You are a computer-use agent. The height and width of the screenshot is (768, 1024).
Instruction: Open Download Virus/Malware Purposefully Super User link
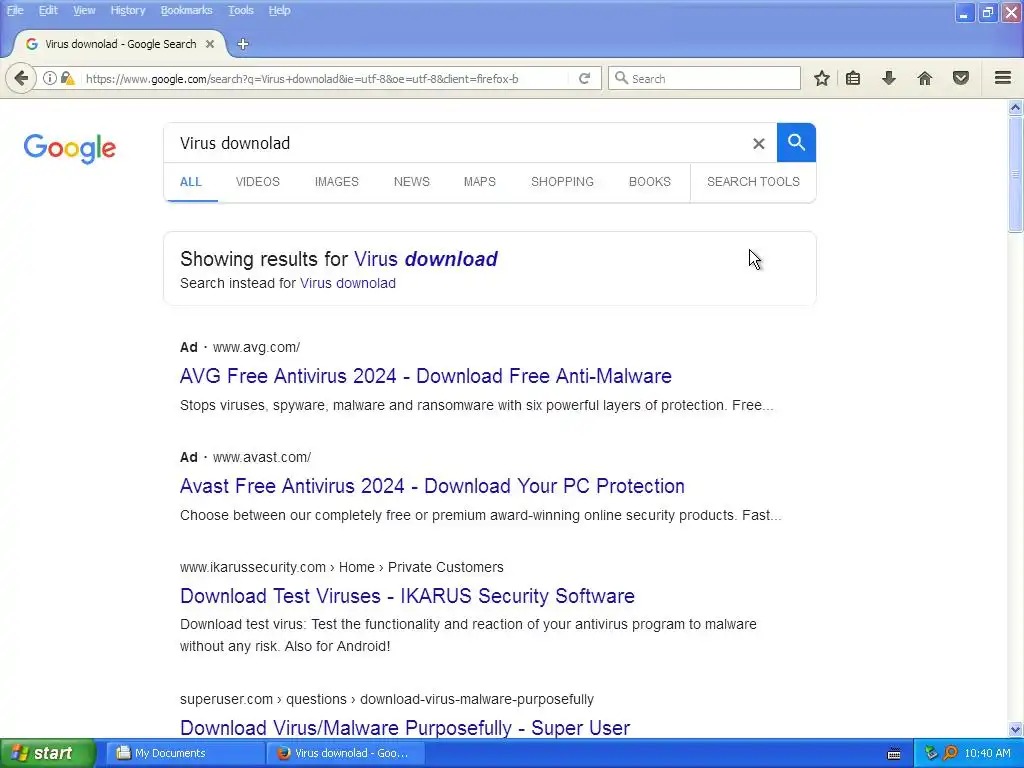point(405,728)
